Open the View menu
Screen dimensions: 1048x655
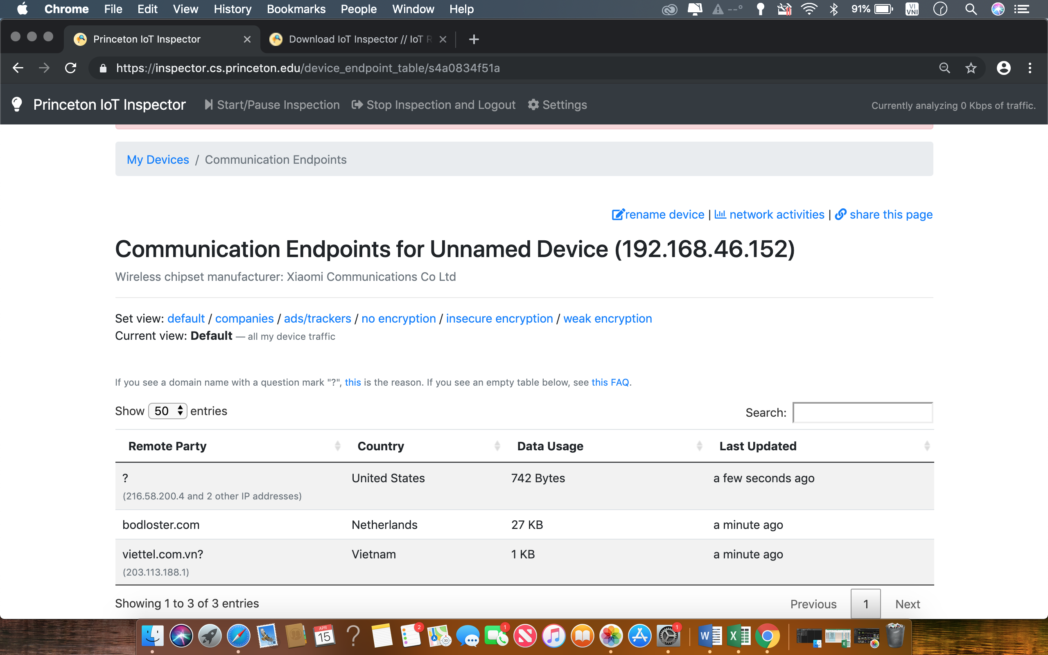pos(185,9)
